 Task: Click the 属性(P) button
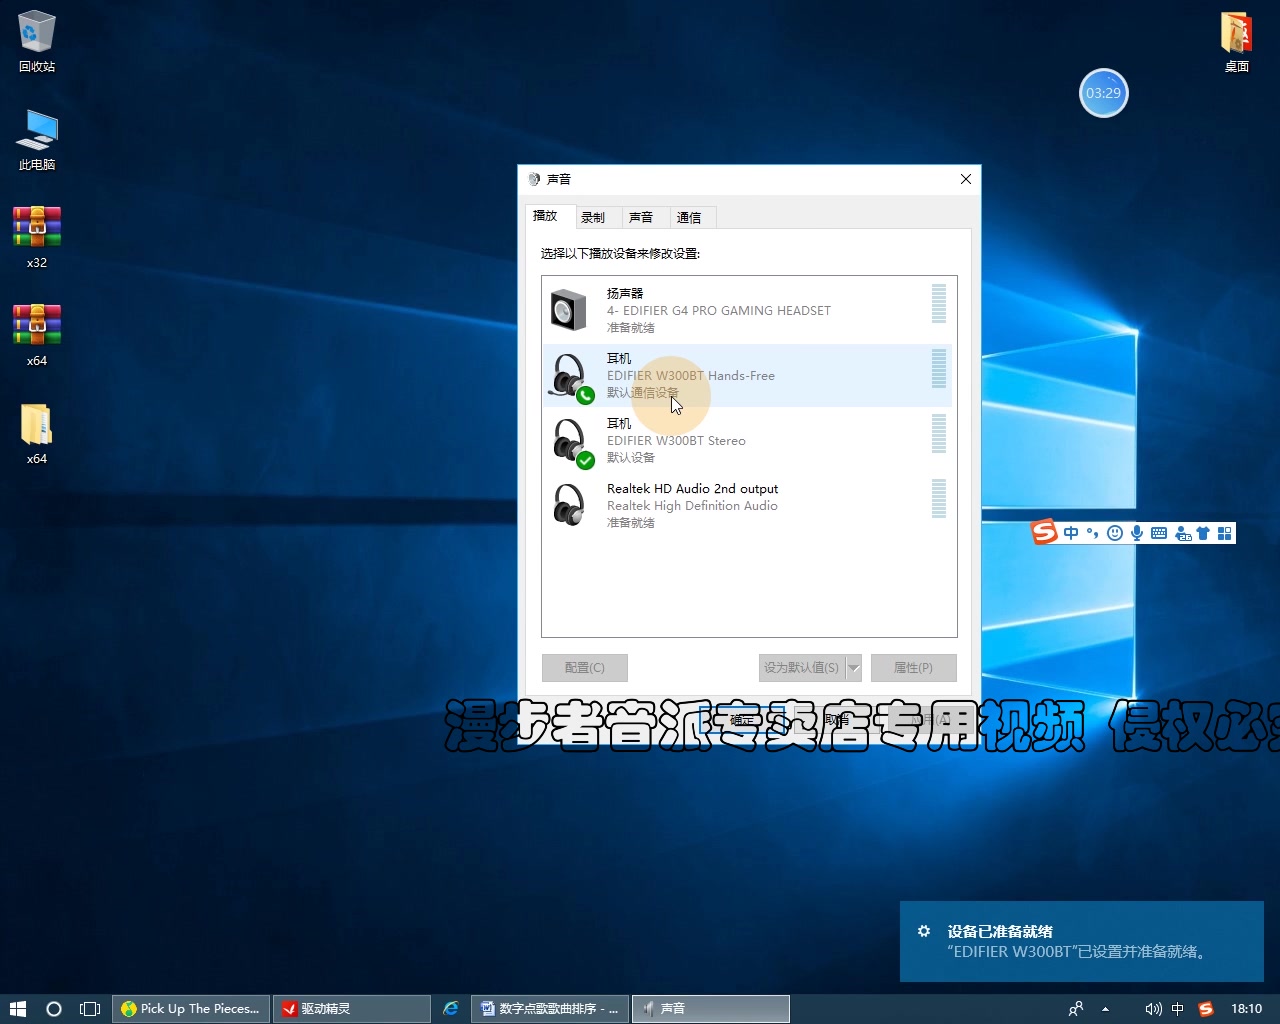(913, 667)
